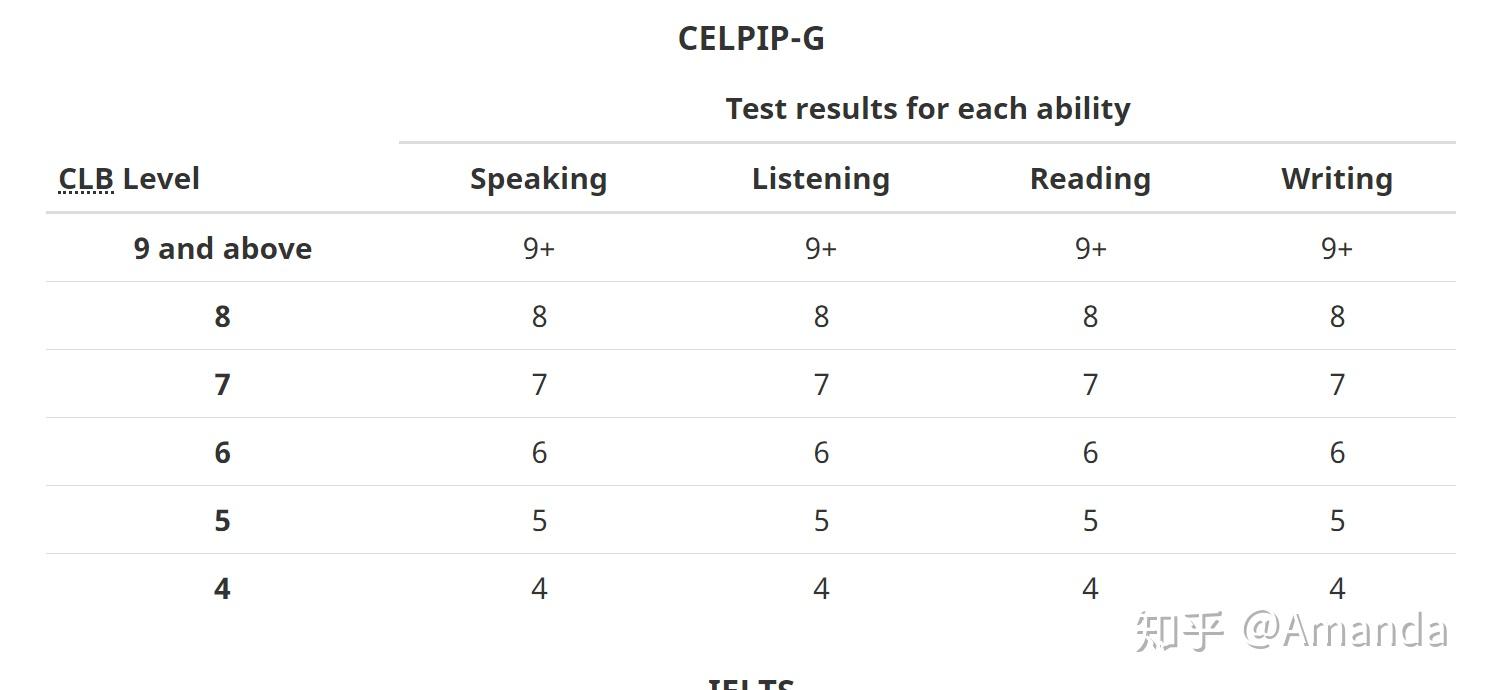Click the Speaking column header
Viewport: 1487px width, 690px height.
coord(539,179)
